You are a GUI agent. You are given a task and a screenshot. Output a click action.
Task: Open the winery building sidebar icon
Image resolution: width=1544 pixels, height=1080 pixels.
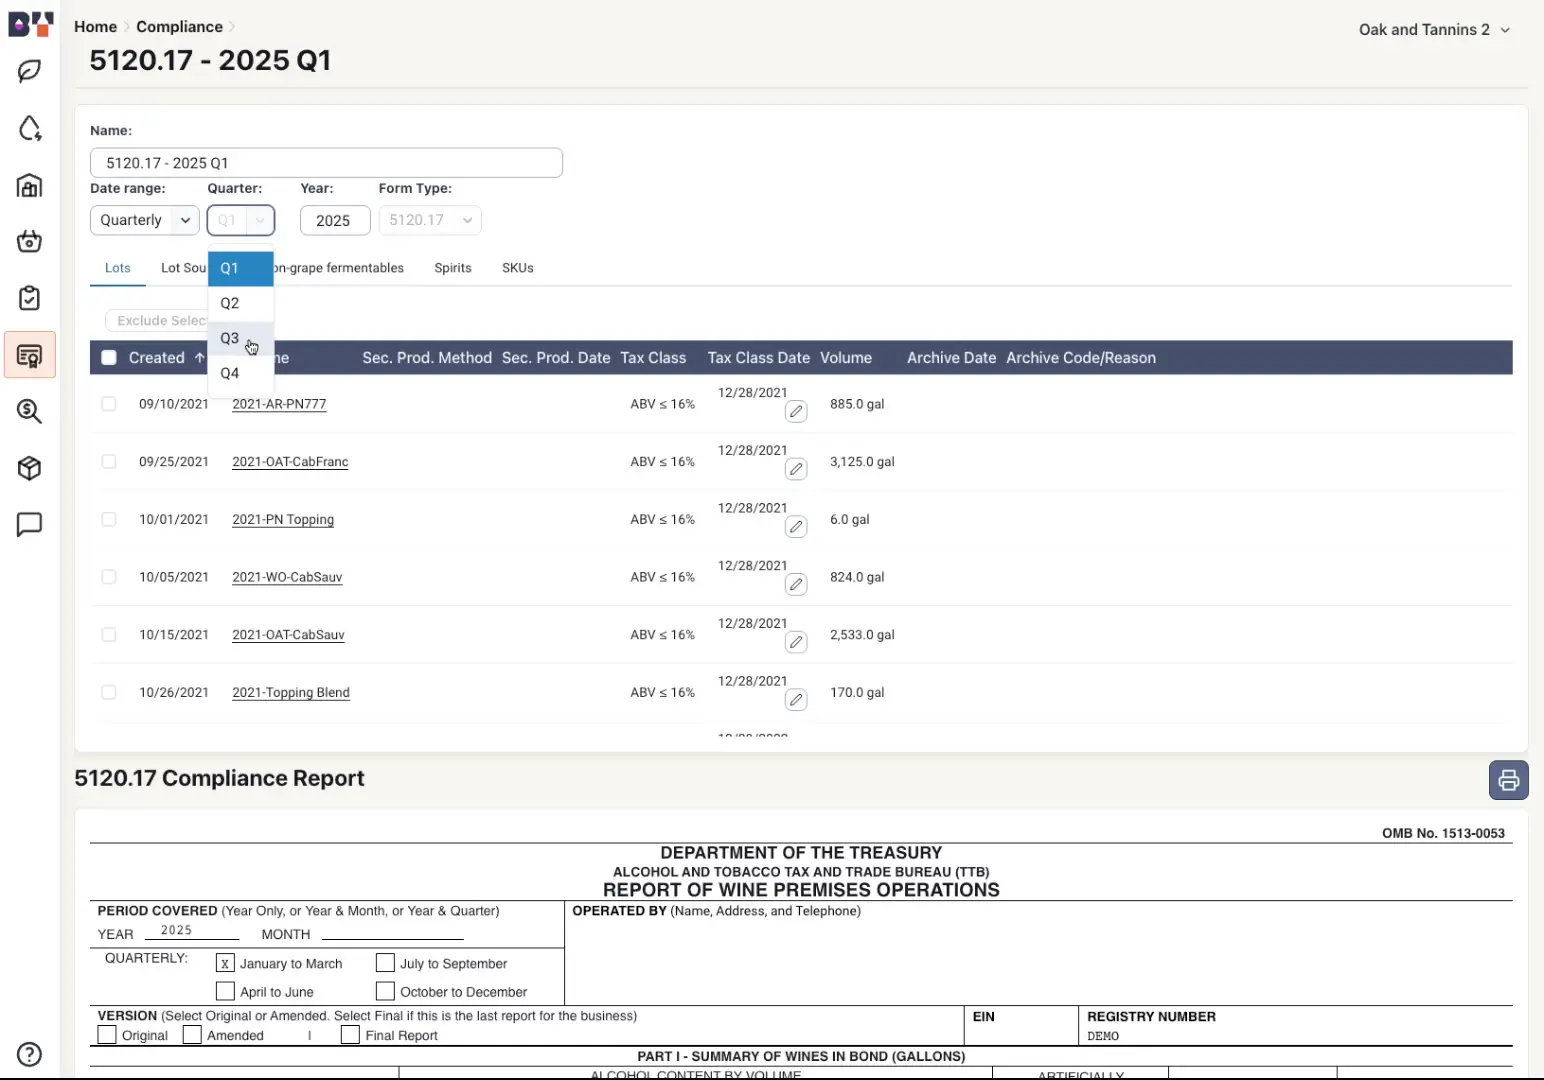[x=30, y=185]
